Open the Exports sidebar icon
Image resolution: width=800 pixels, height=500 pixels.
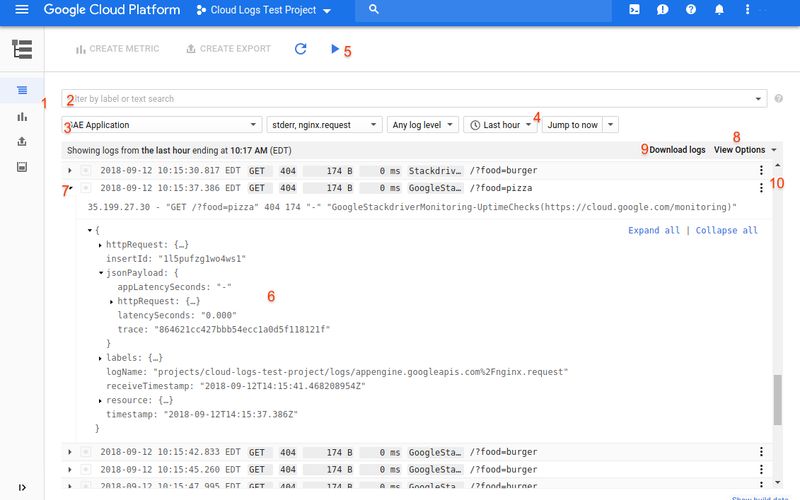coord(22,141)
